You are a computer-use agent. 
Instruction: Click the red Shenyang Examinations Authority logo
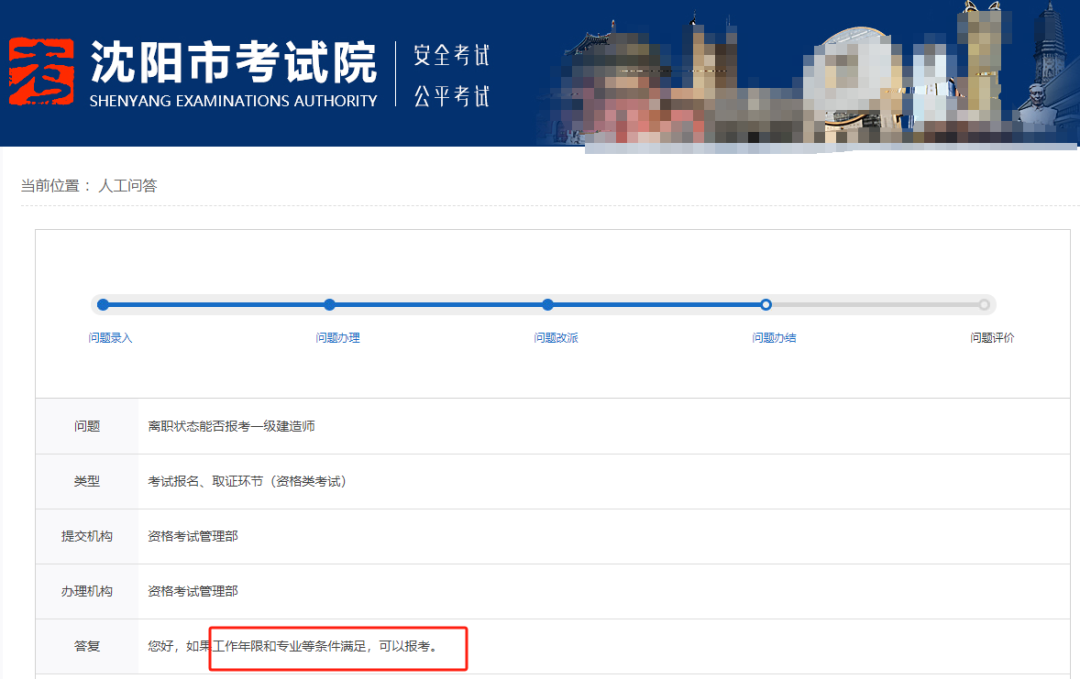[42, 71]
